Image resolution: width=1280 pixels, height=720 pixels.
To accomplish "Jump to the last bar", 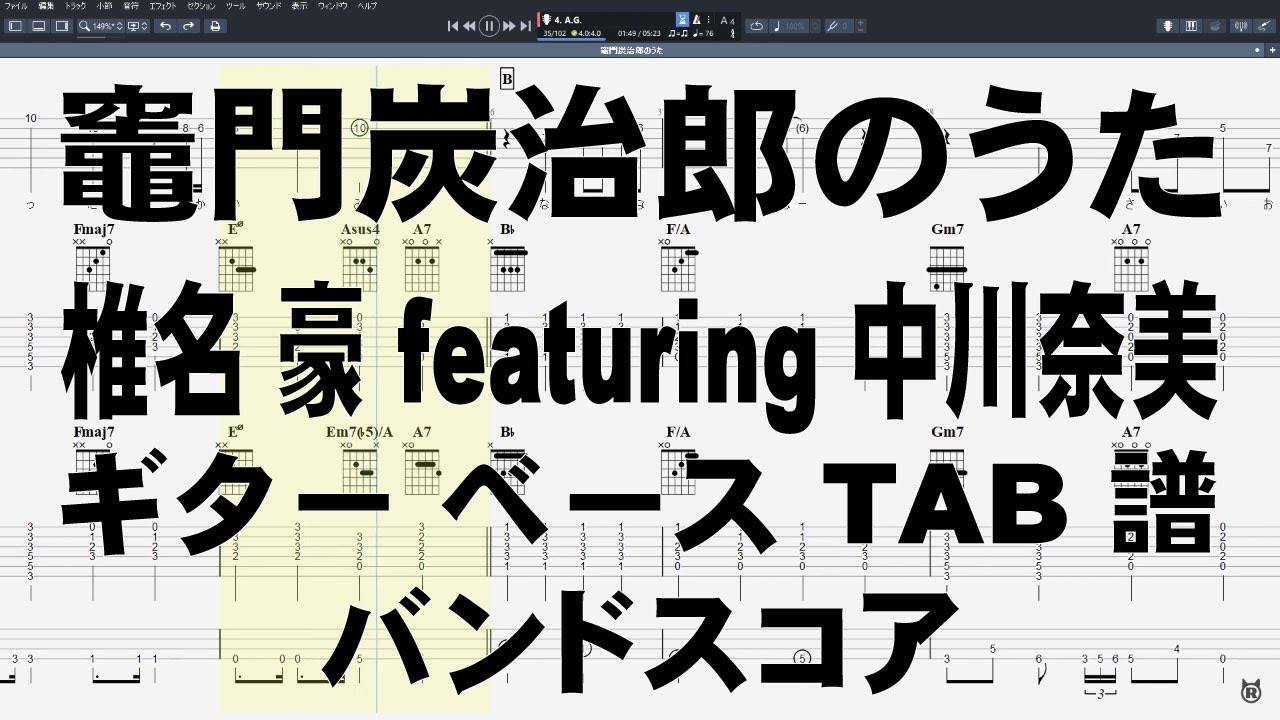I will pos(524,26).
